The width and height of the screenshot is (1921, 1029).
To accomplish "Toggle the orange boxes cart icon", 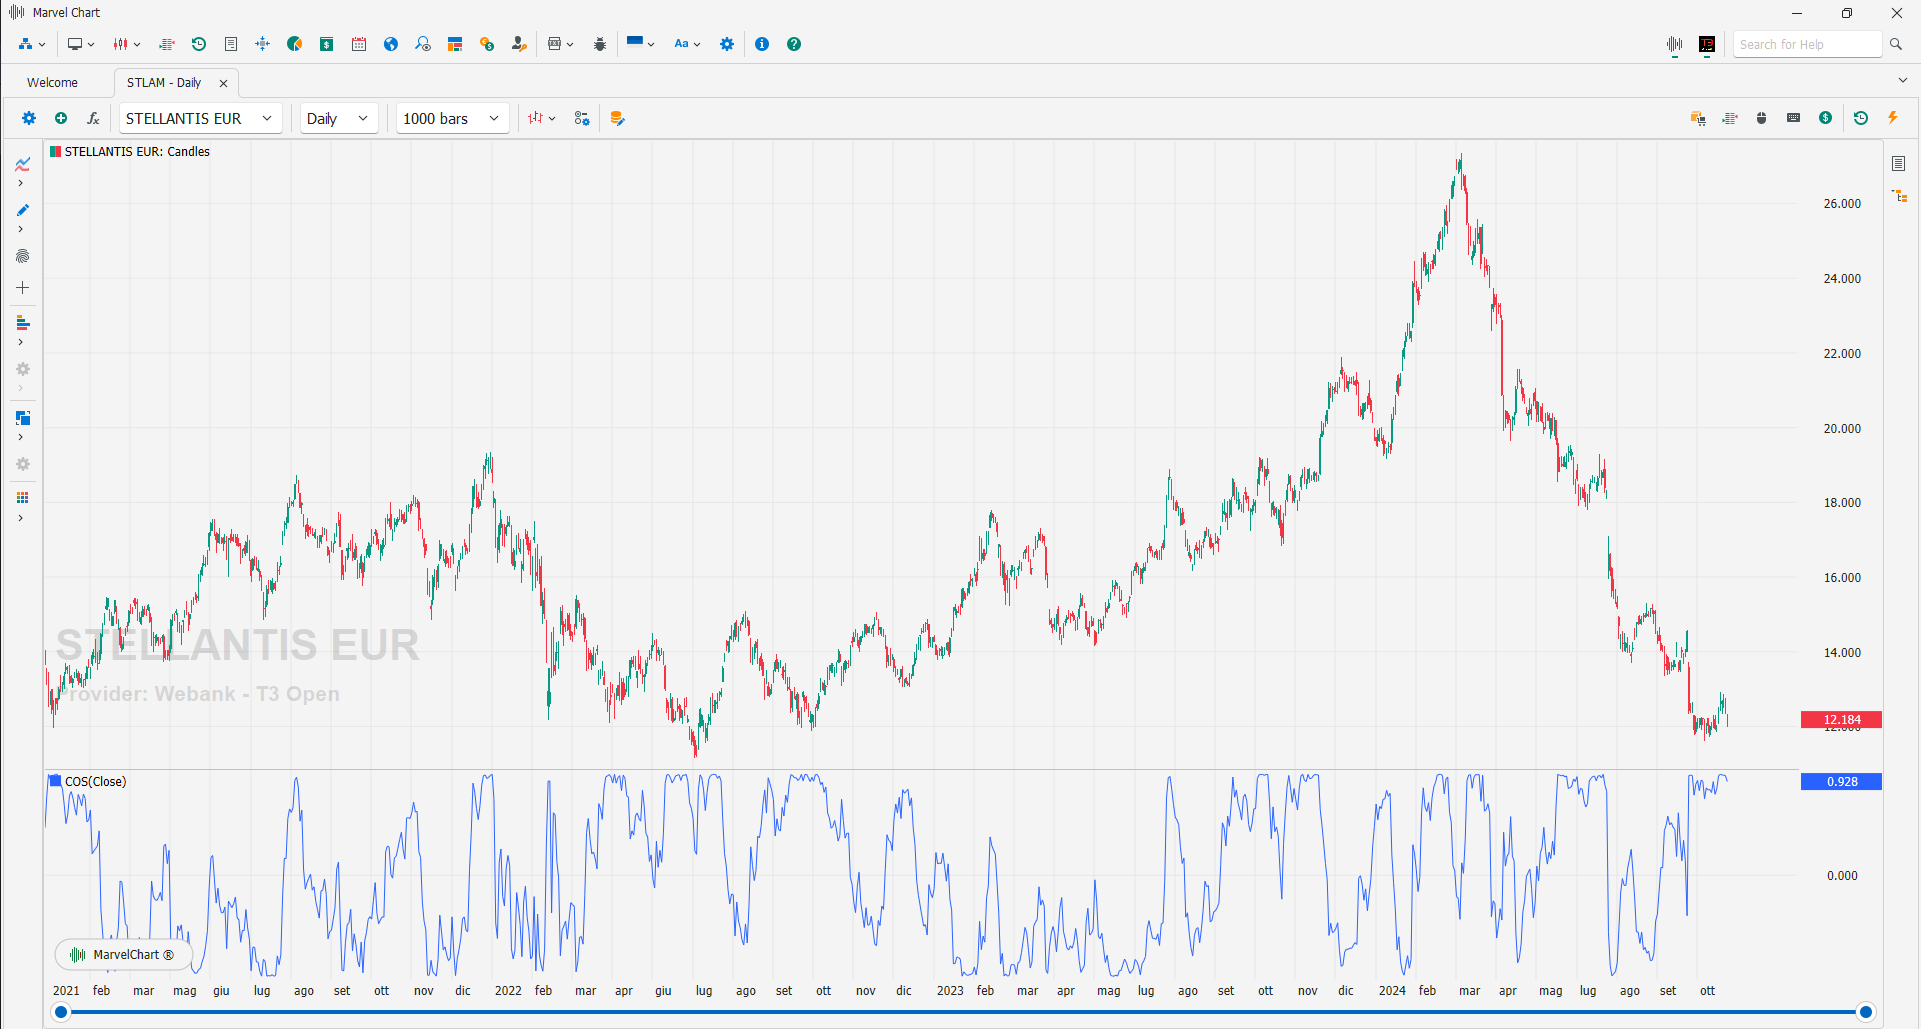I will point(1698,118).
